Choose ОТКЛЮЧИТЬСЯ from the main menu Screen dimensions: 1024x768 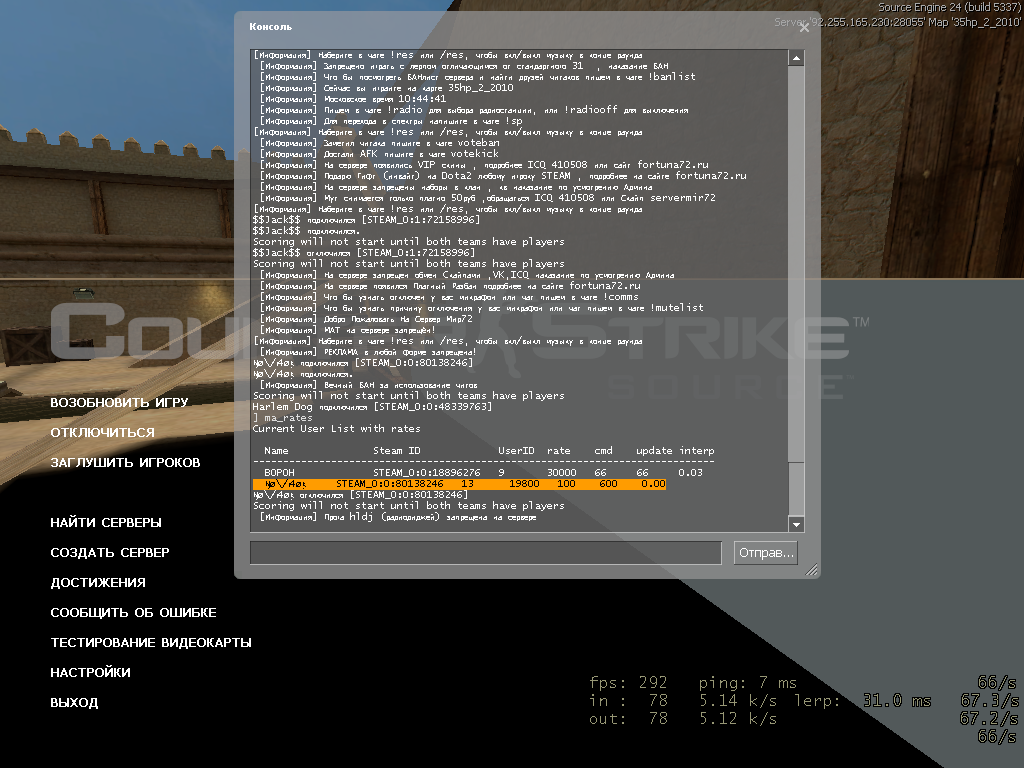(x=103, y=432)
